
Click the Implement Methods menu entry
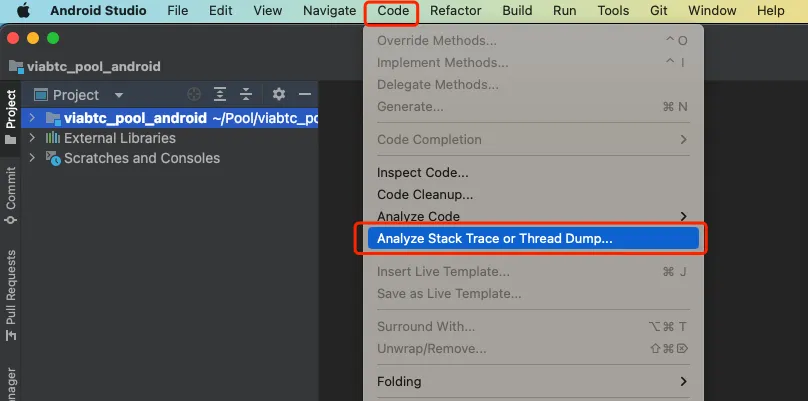[533, 63]
